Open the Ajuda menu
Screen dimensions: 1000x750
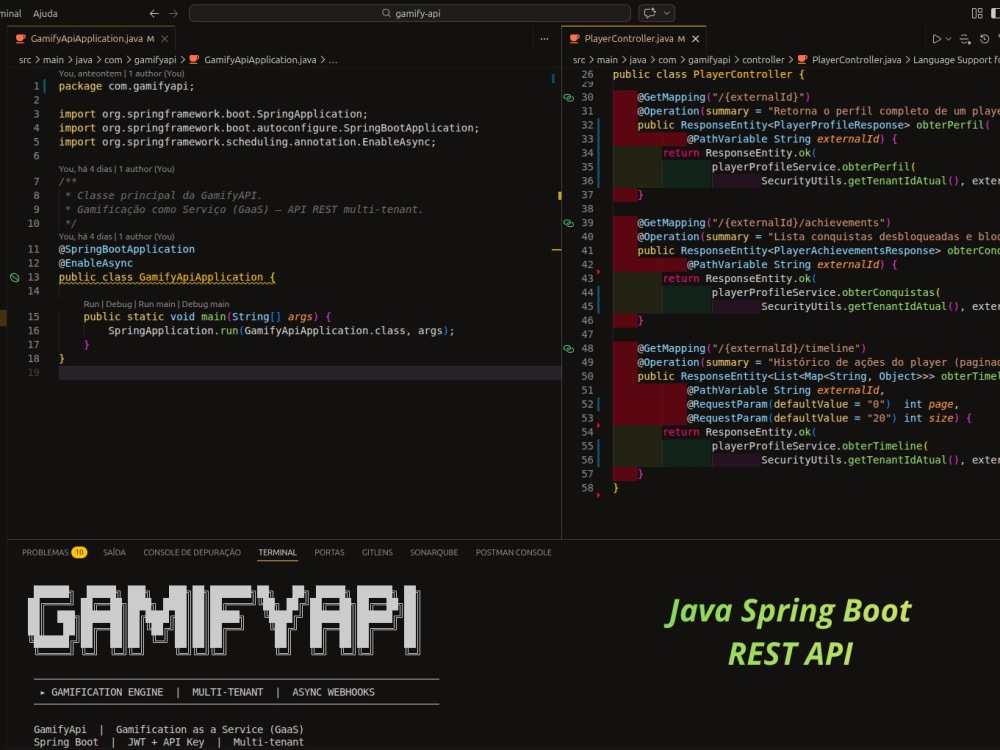pos(45,13)
